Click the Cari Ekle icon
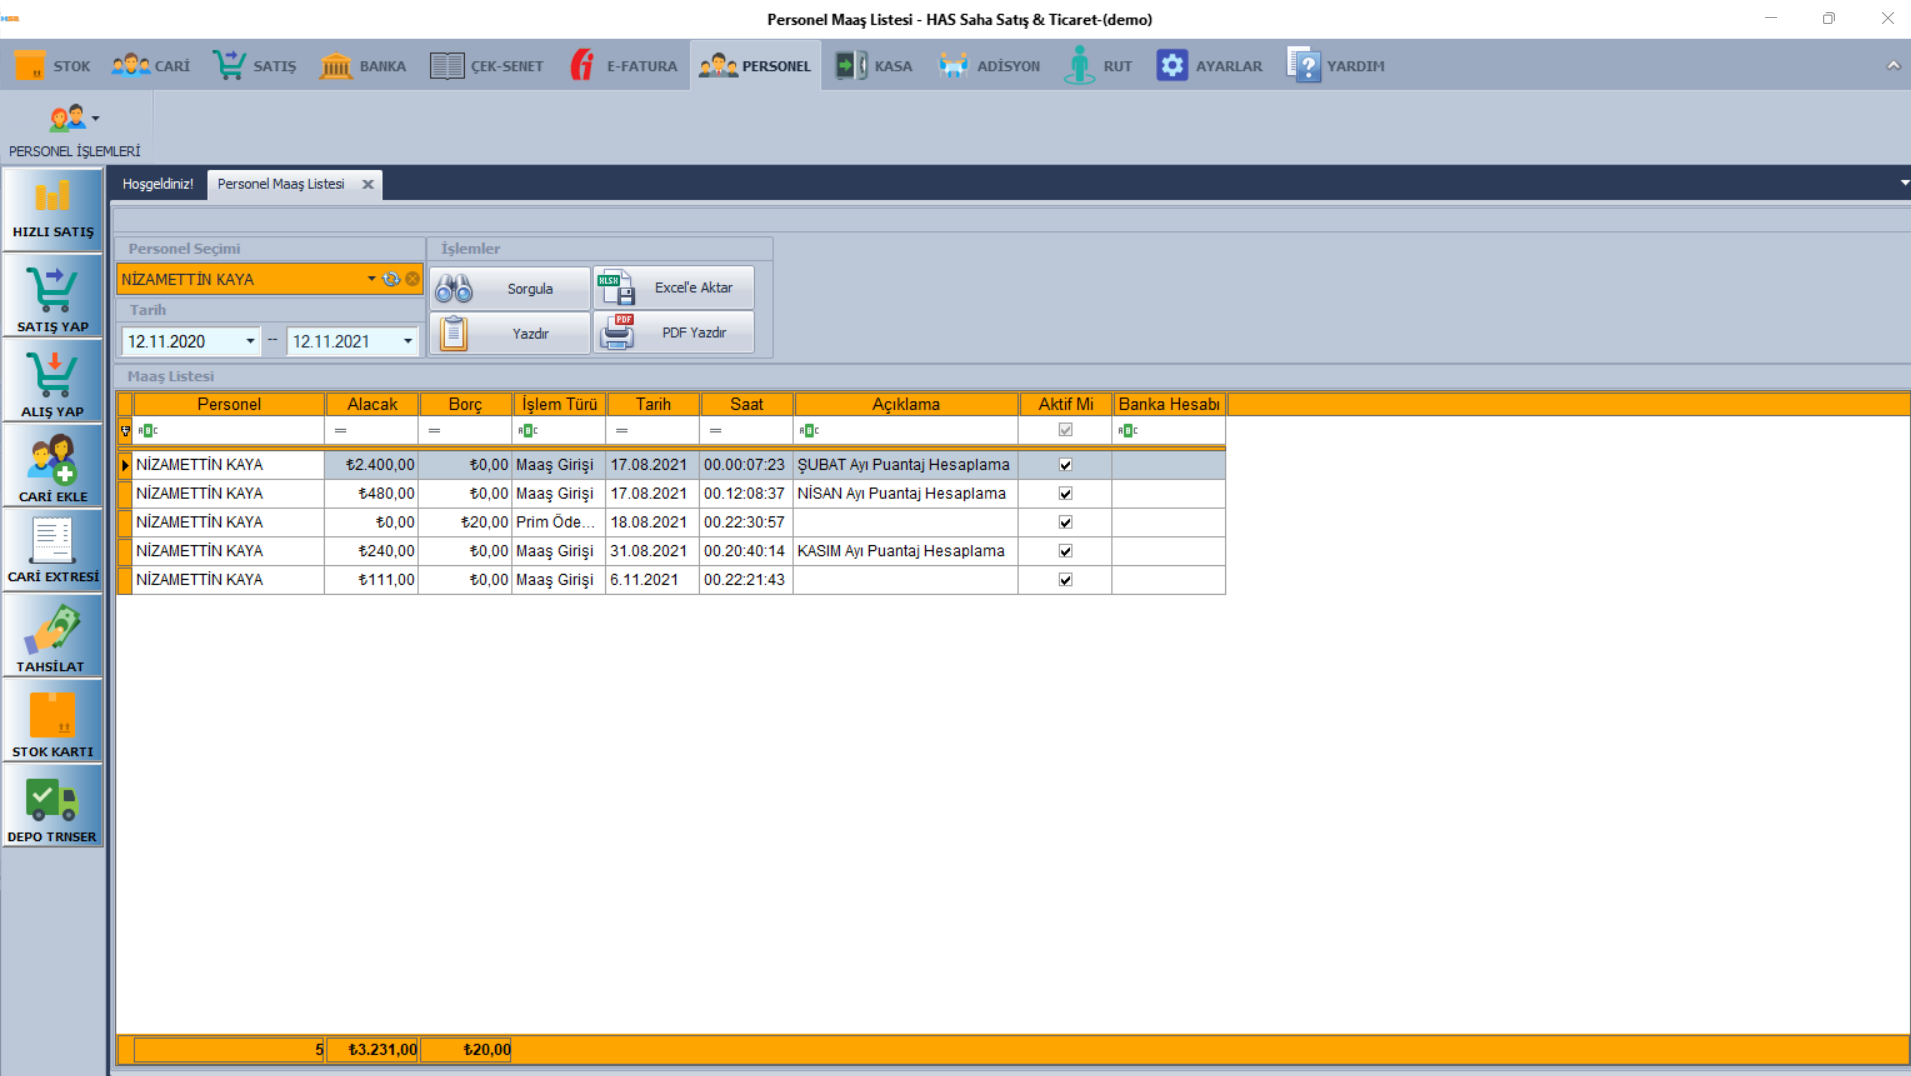Image resolution: width=1911 pixels, height=1076 pixels. tap(52, 466)
